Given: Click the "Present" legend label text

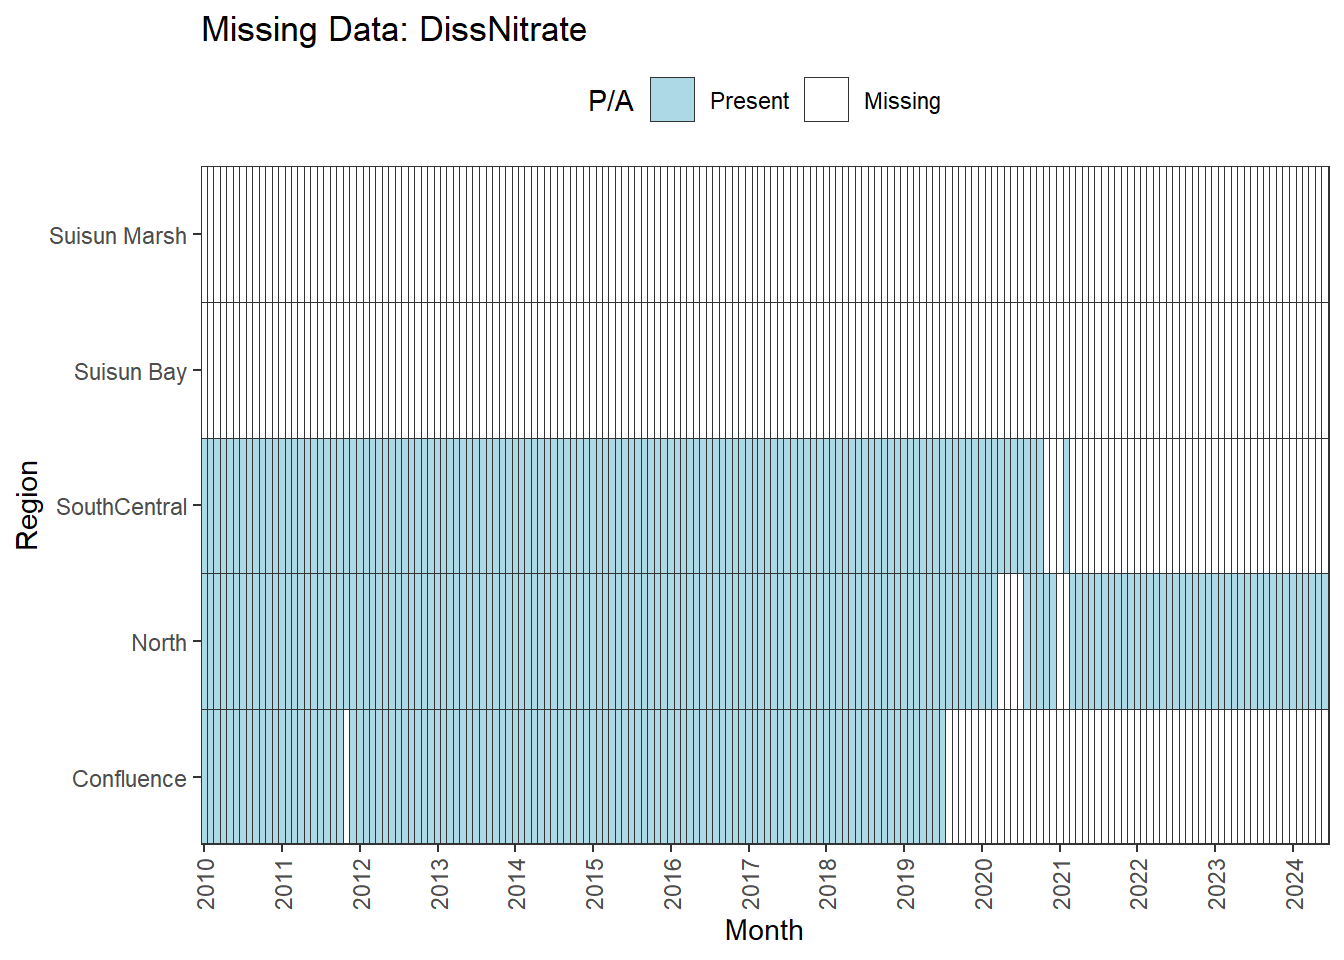Looking at the screenshot, I should 749,101.
